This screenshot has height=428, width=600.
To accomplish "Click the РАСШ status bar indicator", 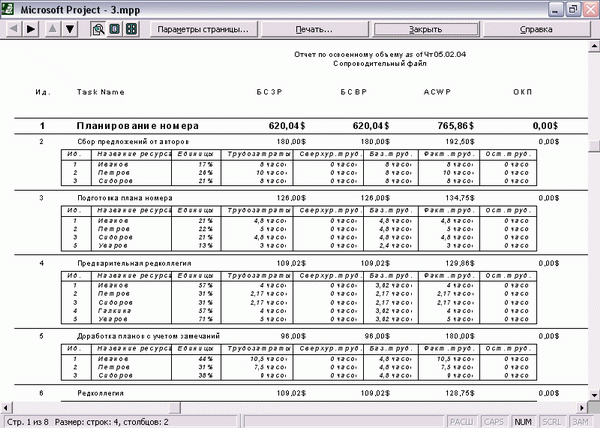I will click(x=461, y=421).
